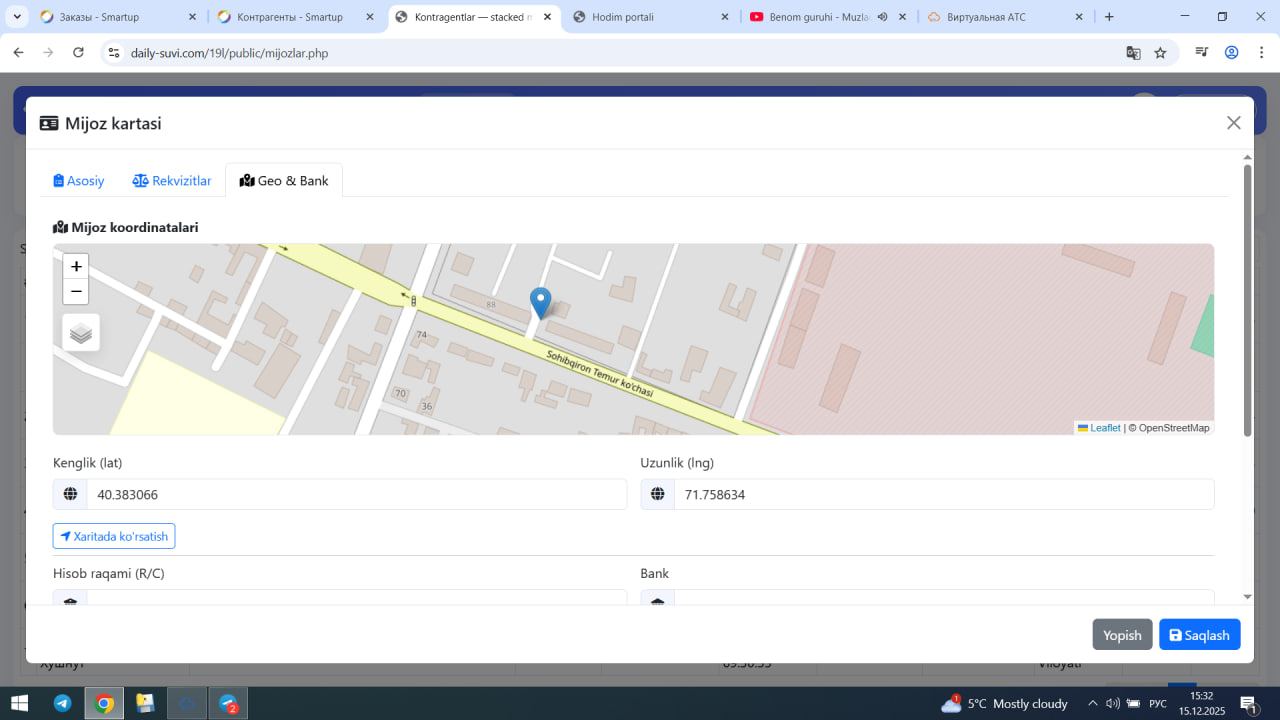The image size is (1280, 720).
Task: Open the Windows Start menu
Action: pyautogui.click(x=19, y=703)
